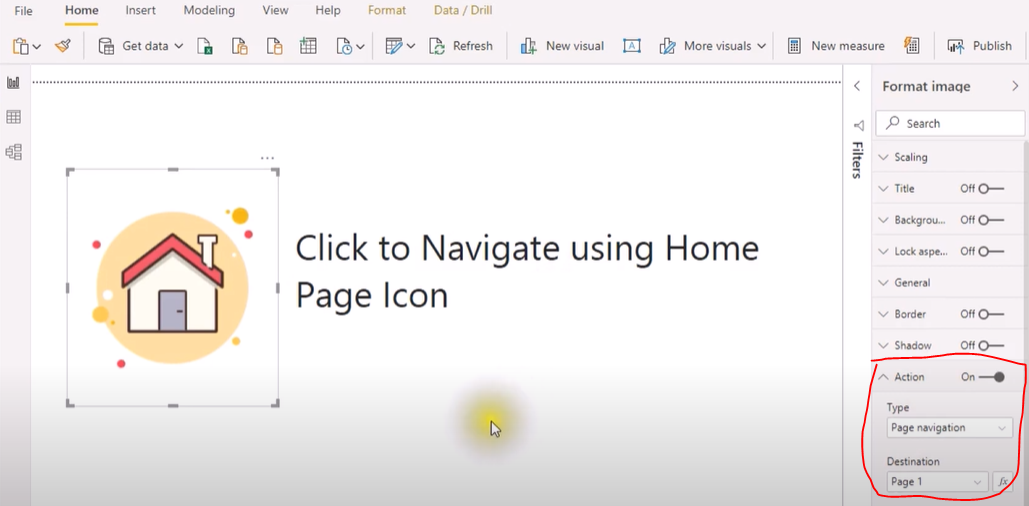Click the SQL Server source icon
Screen dimensions: 1029x506
coord(274,46)
